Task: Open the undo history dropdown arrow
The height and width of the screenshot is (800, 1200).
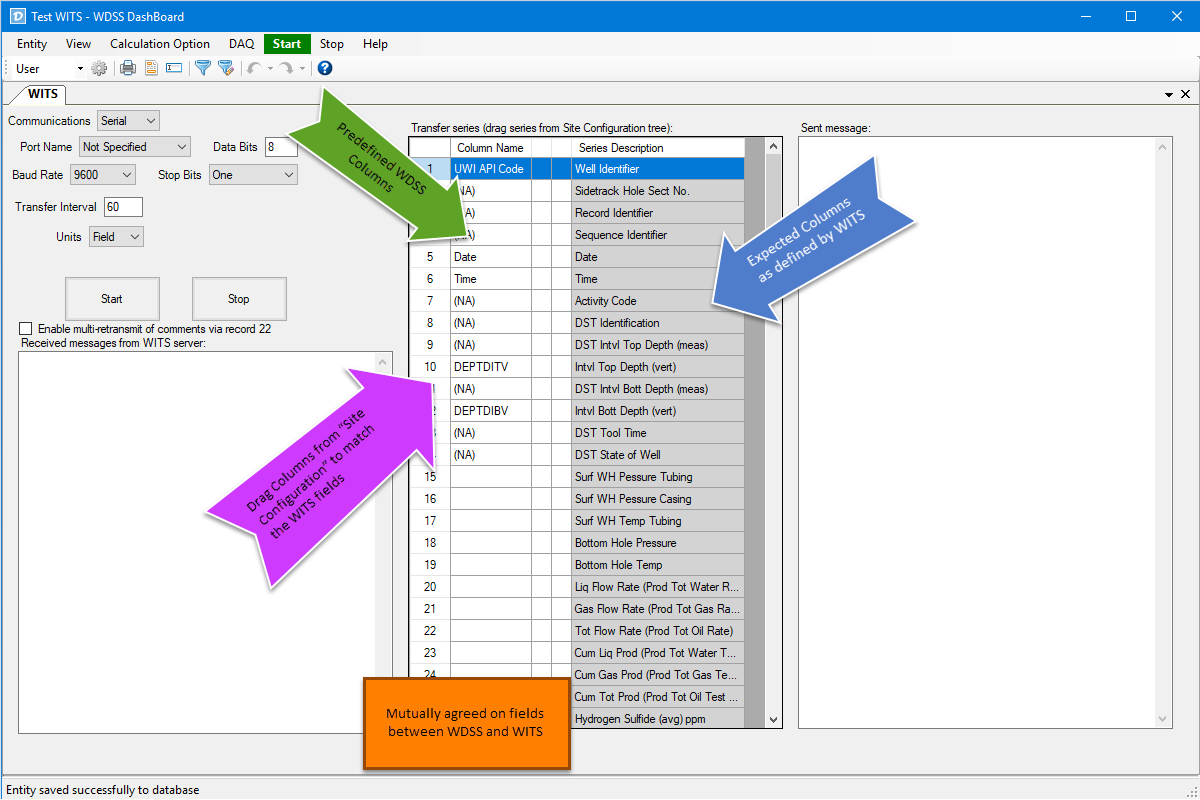Action: pos(270,68)
